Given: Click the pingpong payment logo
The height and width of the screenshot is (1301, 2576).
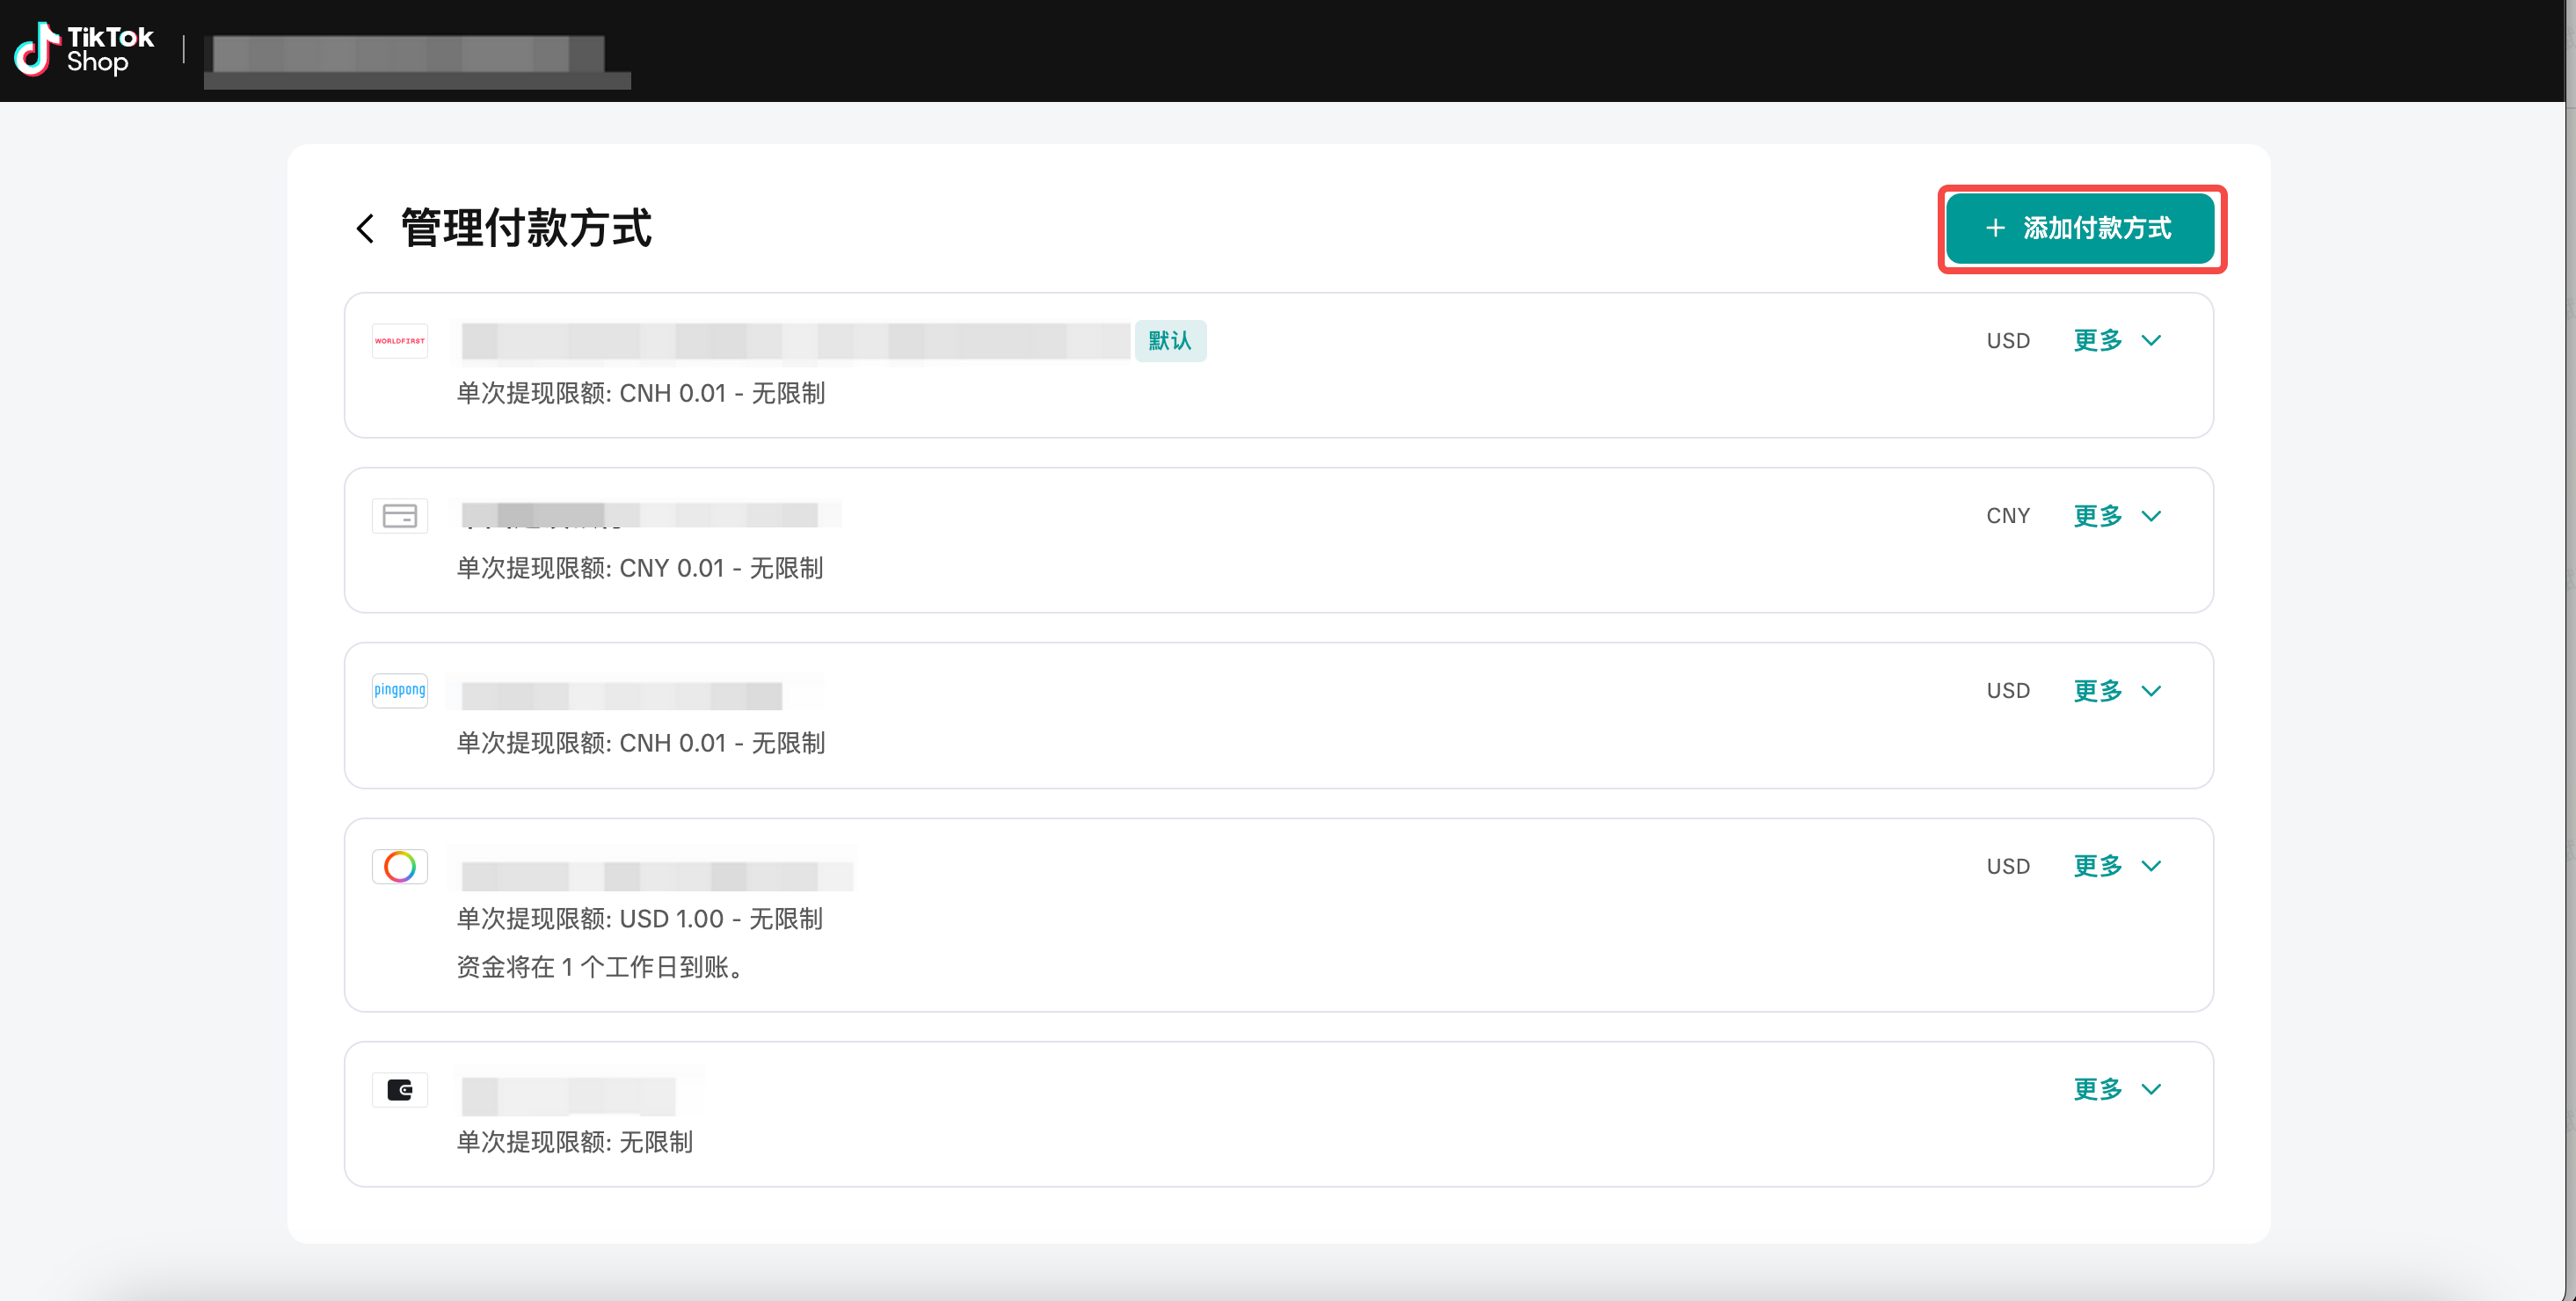Looking at the screenshot, I should point(399,690).
